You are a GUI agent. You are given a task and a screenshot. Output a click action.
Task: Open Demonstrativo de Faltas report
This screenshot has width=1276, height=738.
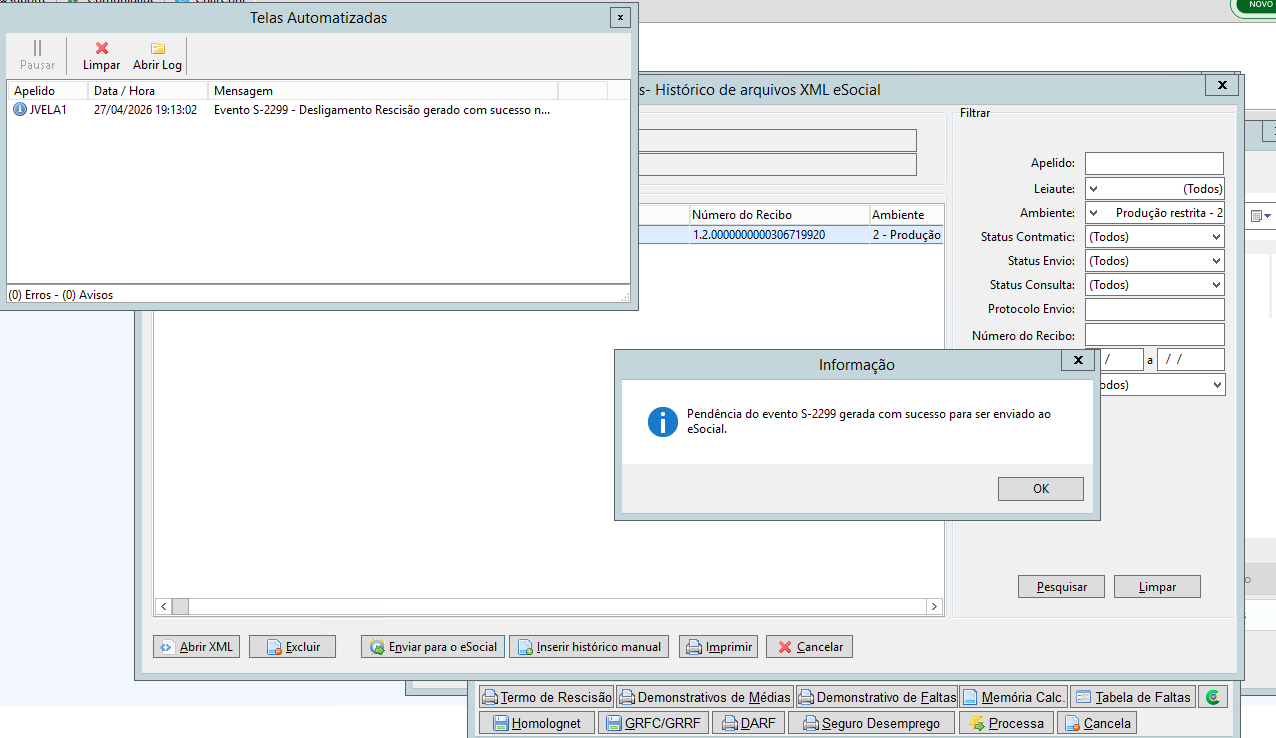tap(876, 697)
